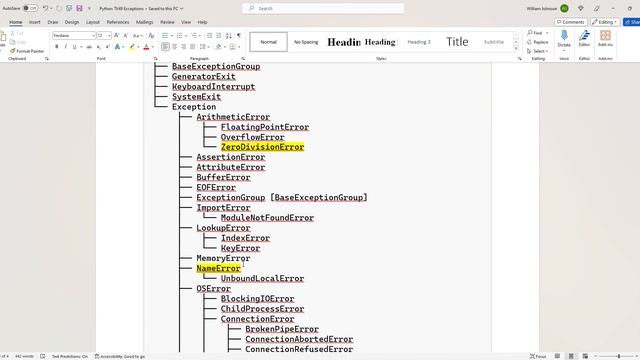Image resolution: width=640 pixels, height=360 pixels.
Task: Toggle Bold formatting
Action: 57,47
